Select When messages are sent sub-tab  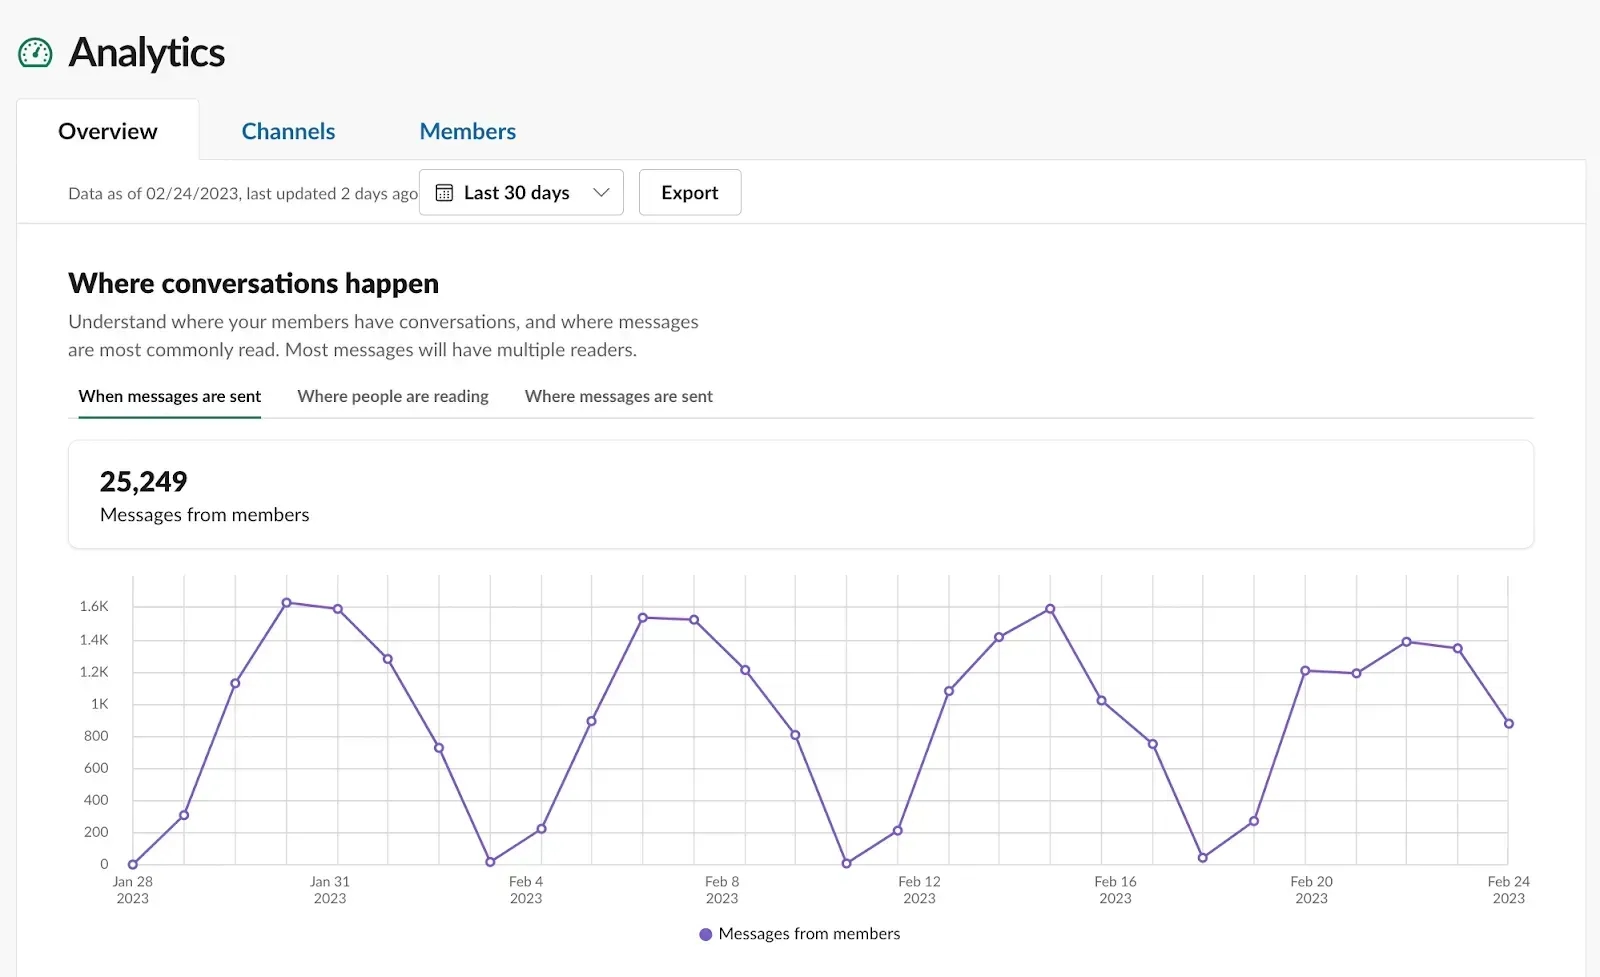tap(170, 396)
